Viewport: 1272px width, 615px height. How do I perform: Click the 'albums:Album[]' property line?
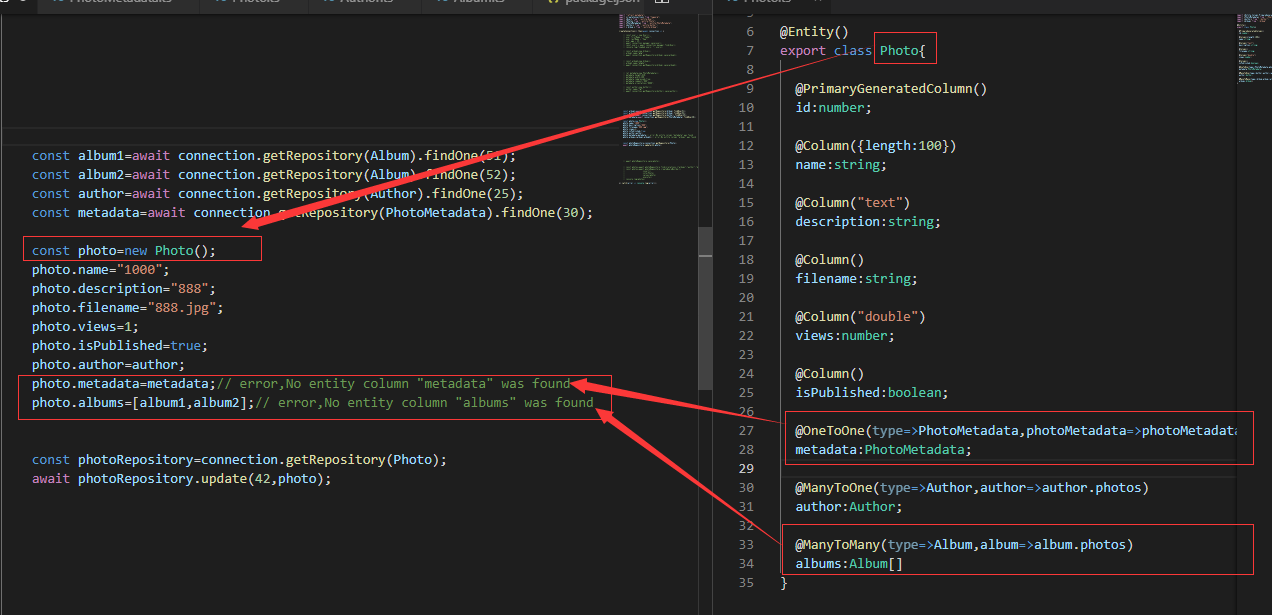(x=849, y=563)
